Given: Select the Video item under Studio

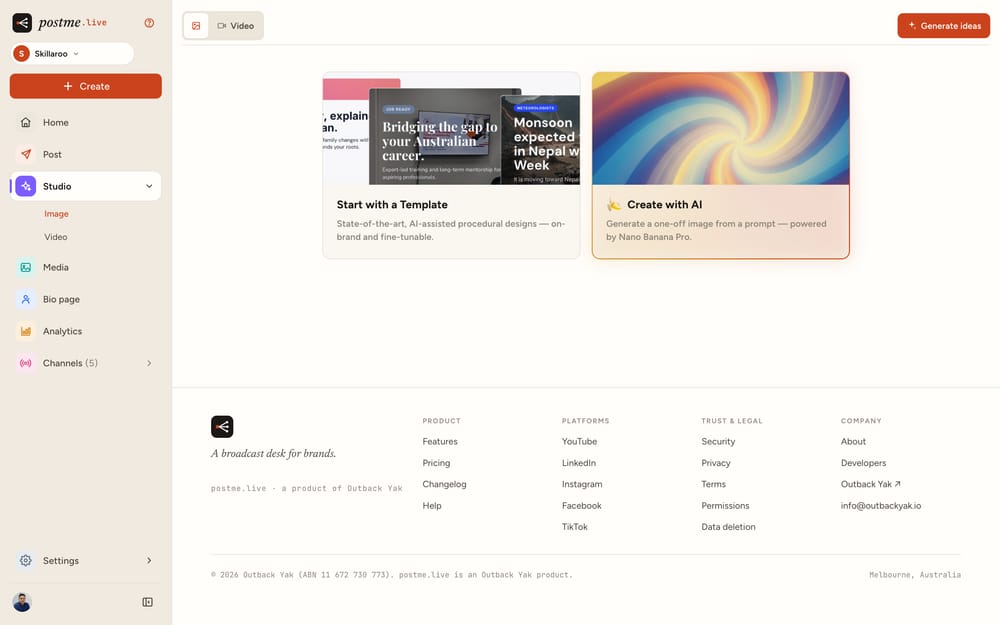Looking at the screenshot, I should 55,237.
